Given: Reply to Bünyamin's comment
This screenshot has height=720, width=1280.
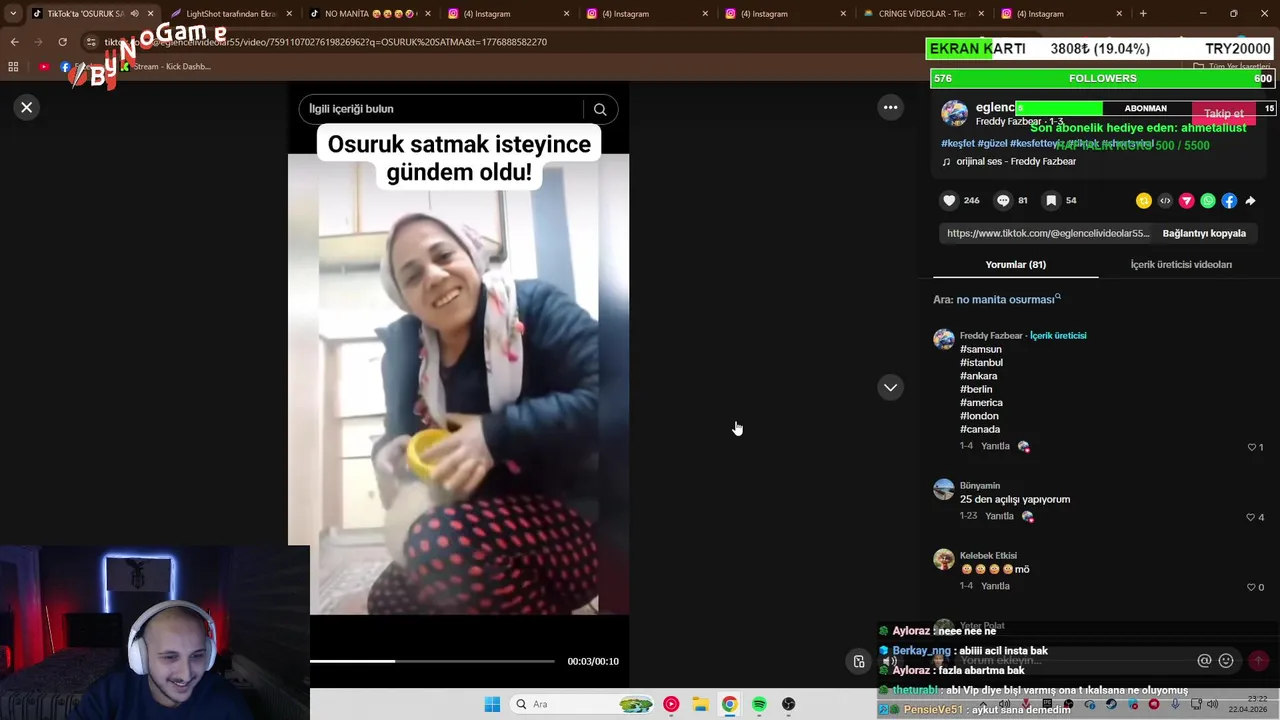Looking at the screenshot, I should click(x=999, y=516).
